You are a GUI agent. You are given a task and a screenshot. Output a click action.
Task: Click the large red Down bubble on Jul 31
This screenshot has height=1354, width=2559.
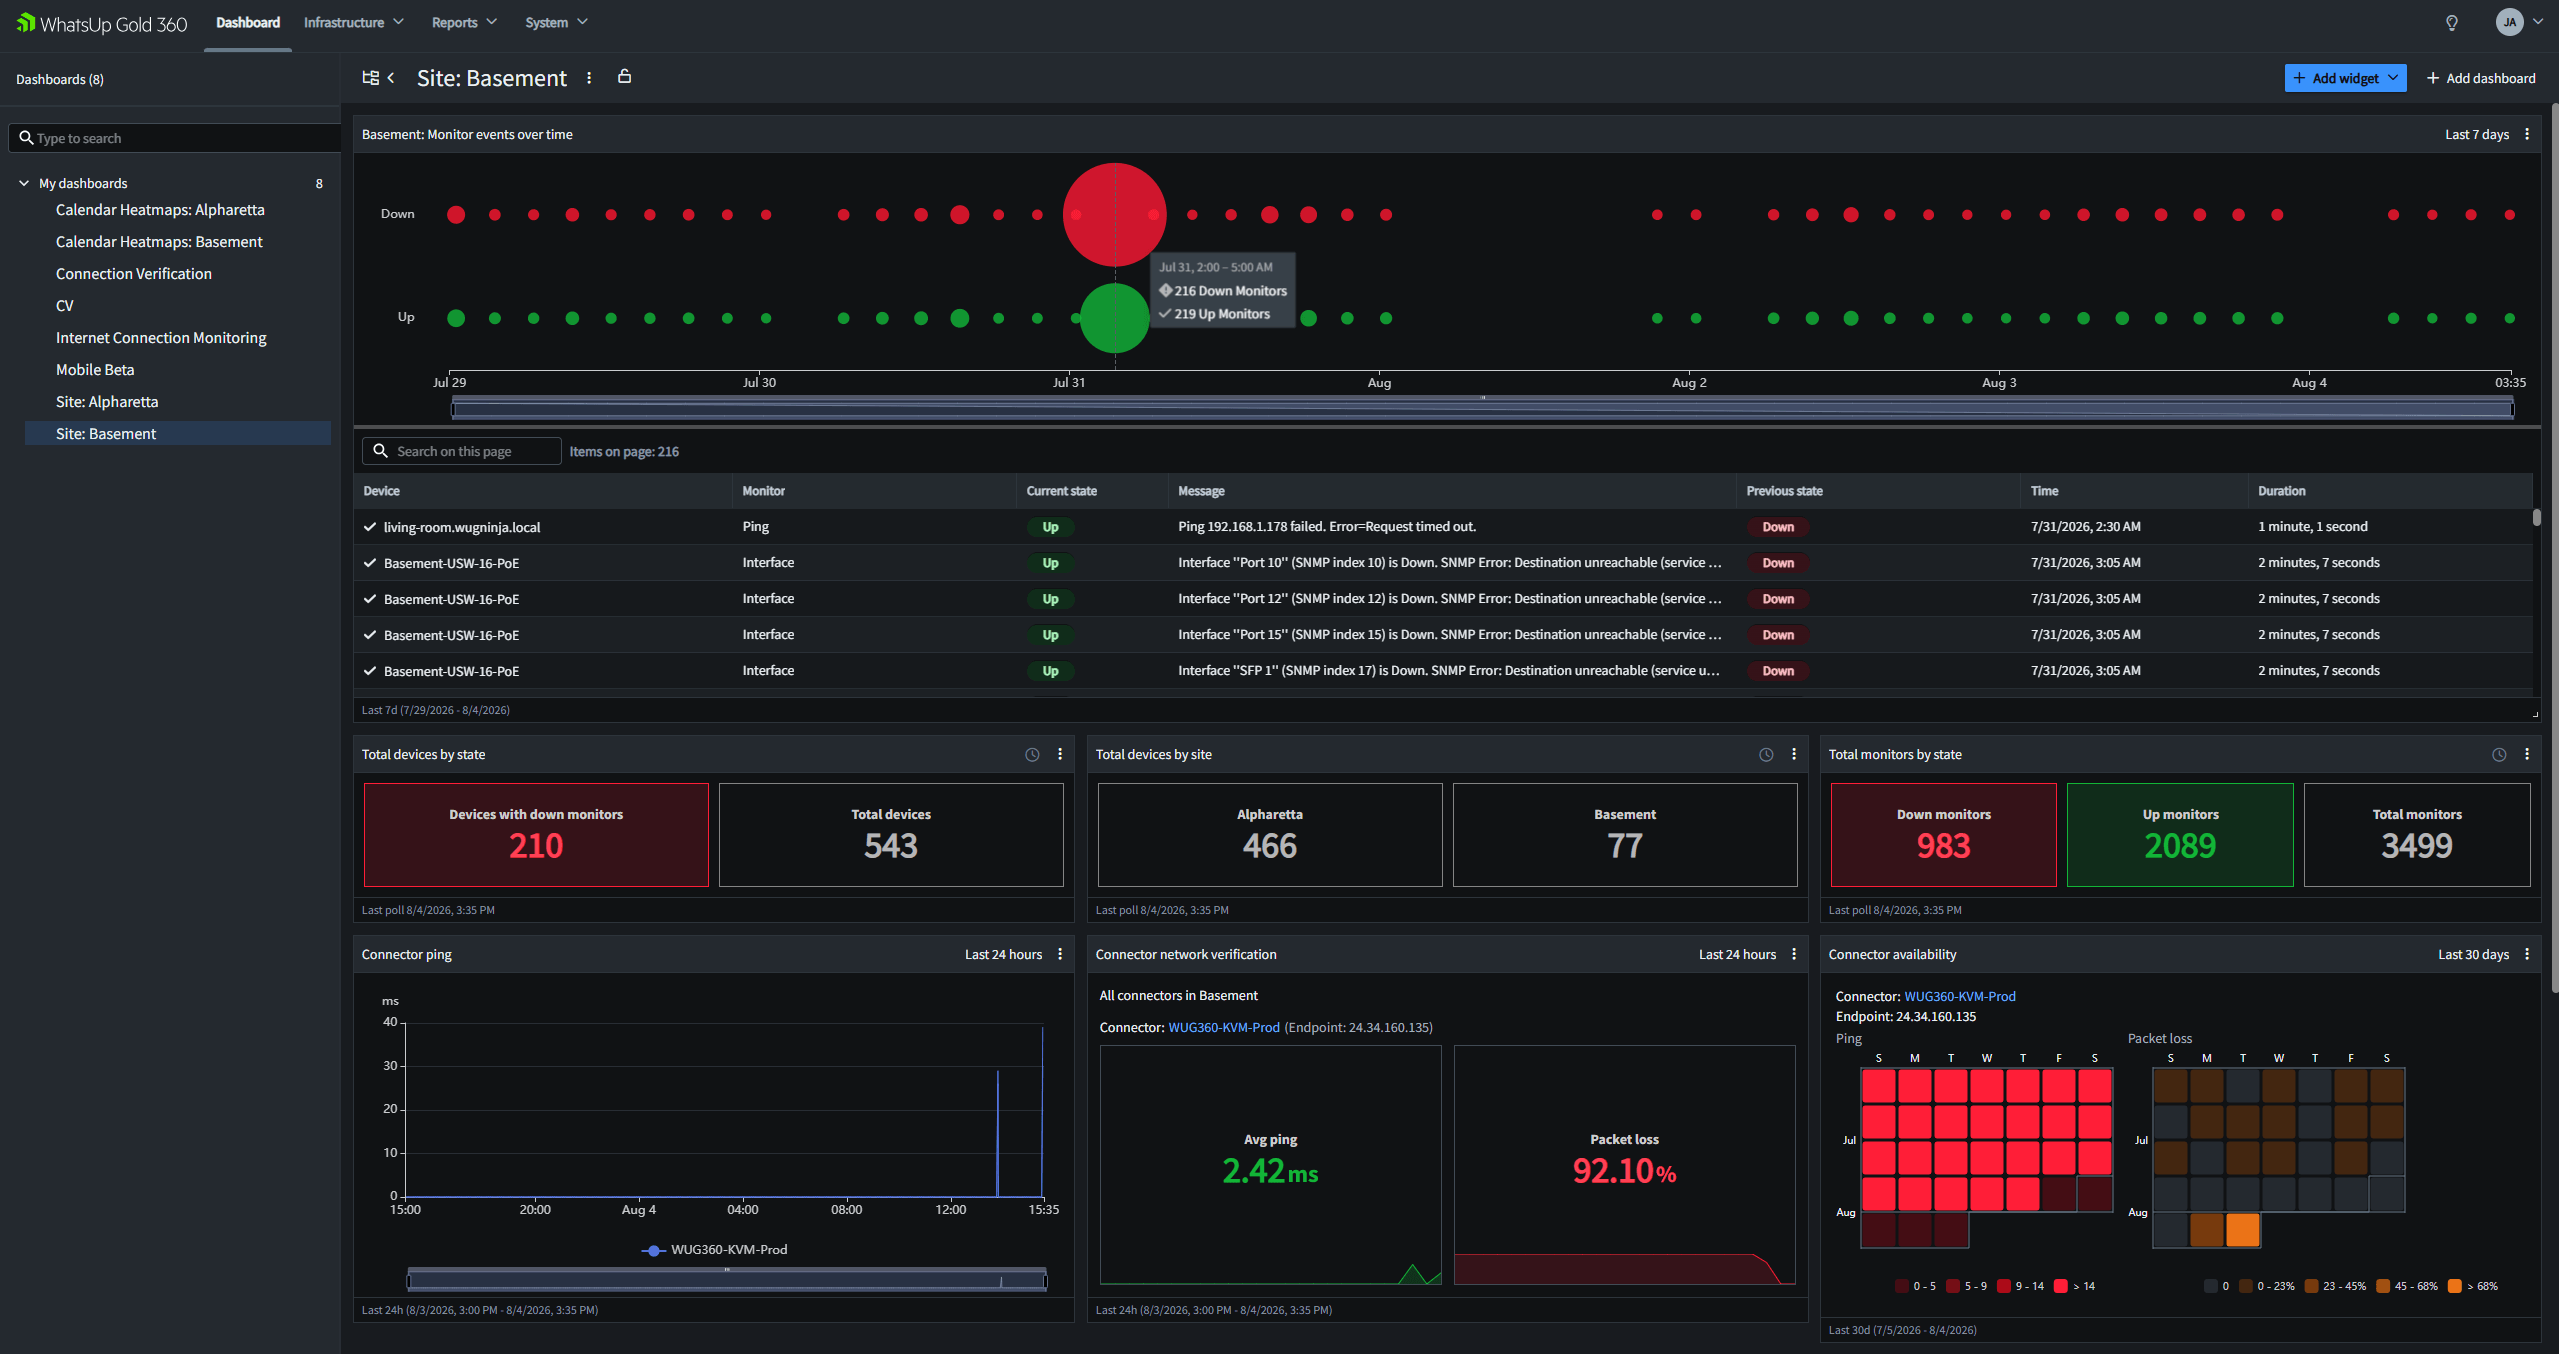point(1114,214)
